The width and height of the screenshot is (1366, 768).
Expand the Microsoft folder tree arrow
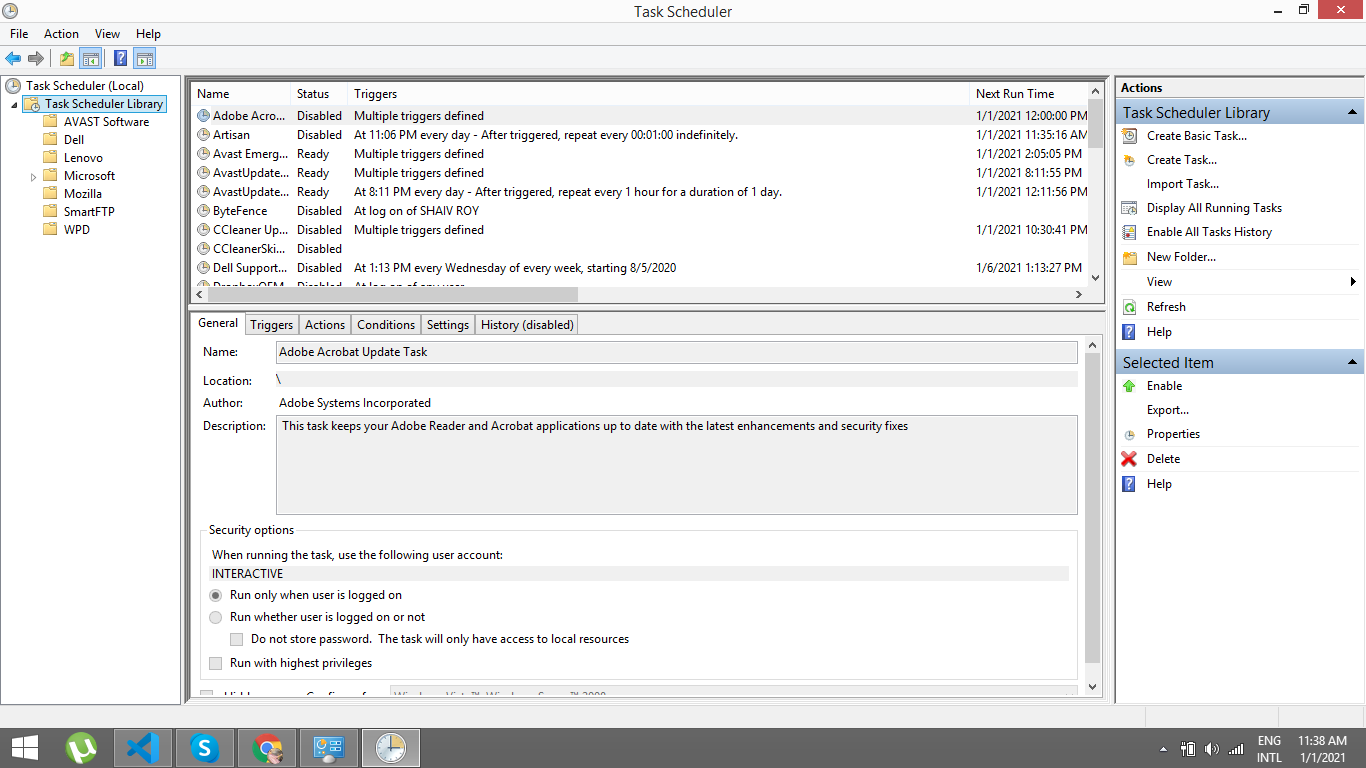(x=33, y=176)
